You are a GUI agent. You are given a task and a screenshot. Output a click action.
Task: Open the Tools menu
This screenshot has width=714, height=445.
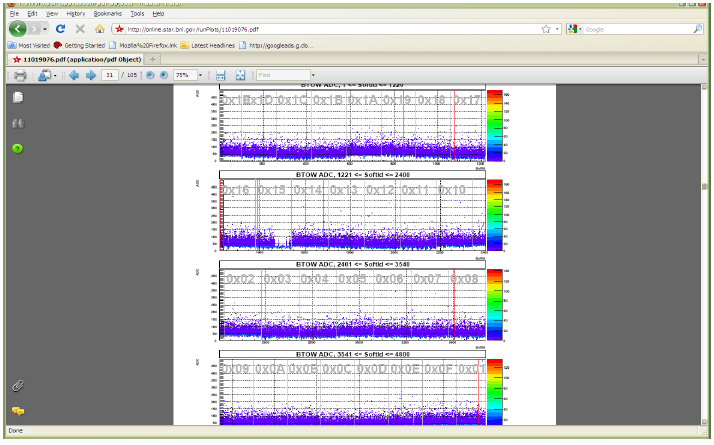coord(137,14)
